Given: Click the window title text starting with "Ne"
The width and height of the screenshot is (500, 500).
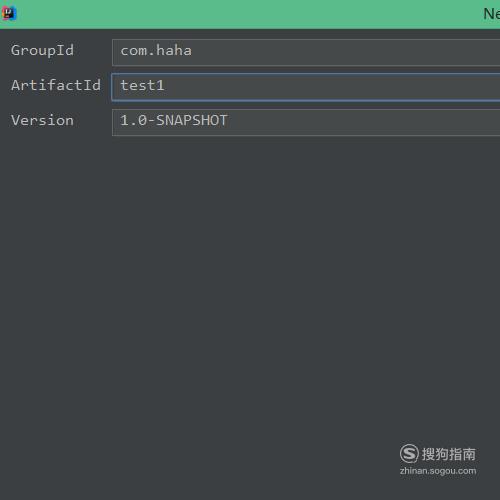Looking at the screenshot, I should pyautogui.click(x=492, y=14).
